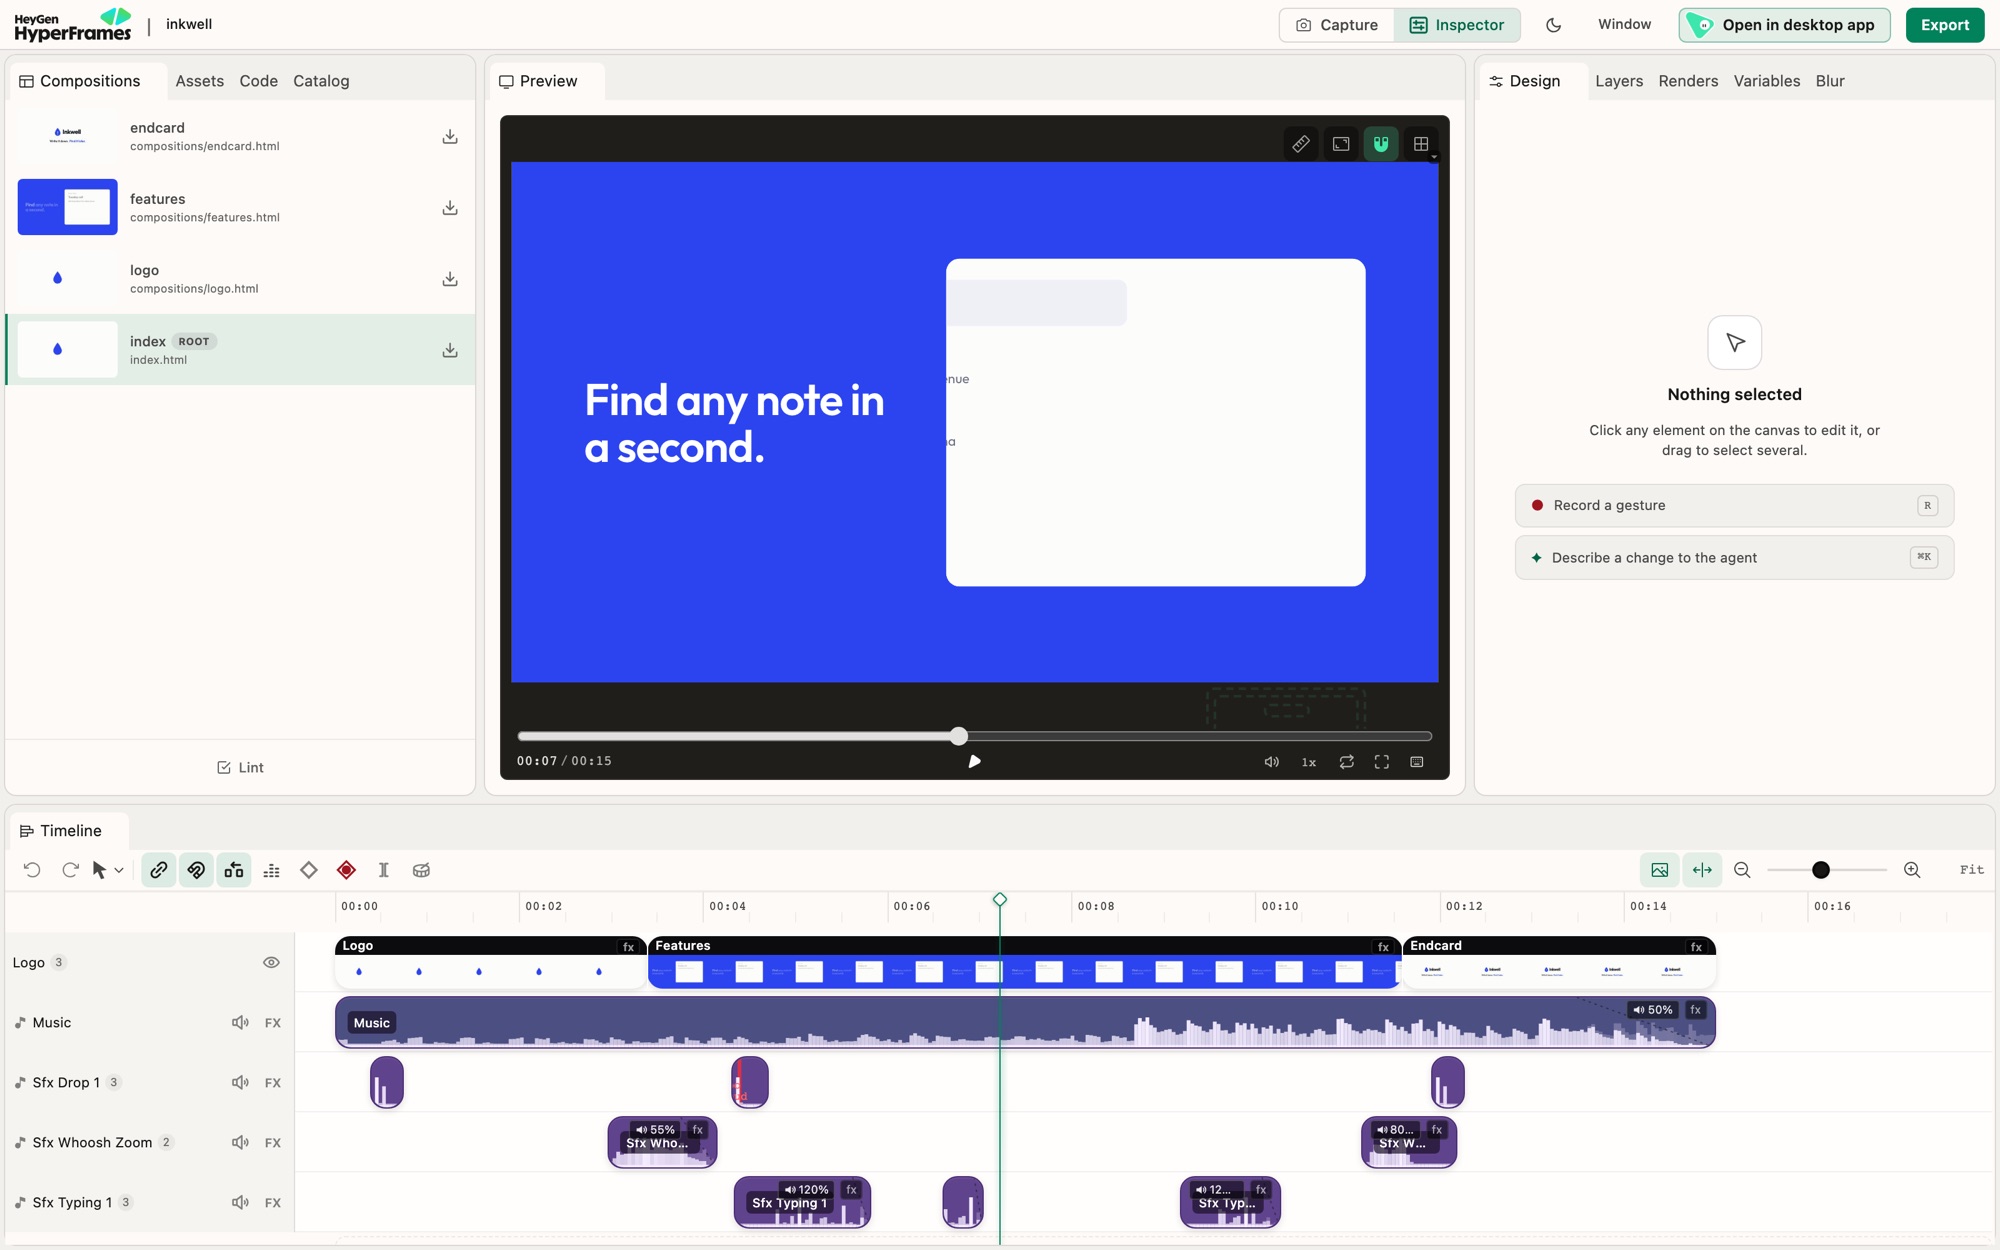Image resolution: width=2000 pixels, height=1250 pixels.
Task: Click the ruler icon in preview toolbar
Action: [1301, 144]
